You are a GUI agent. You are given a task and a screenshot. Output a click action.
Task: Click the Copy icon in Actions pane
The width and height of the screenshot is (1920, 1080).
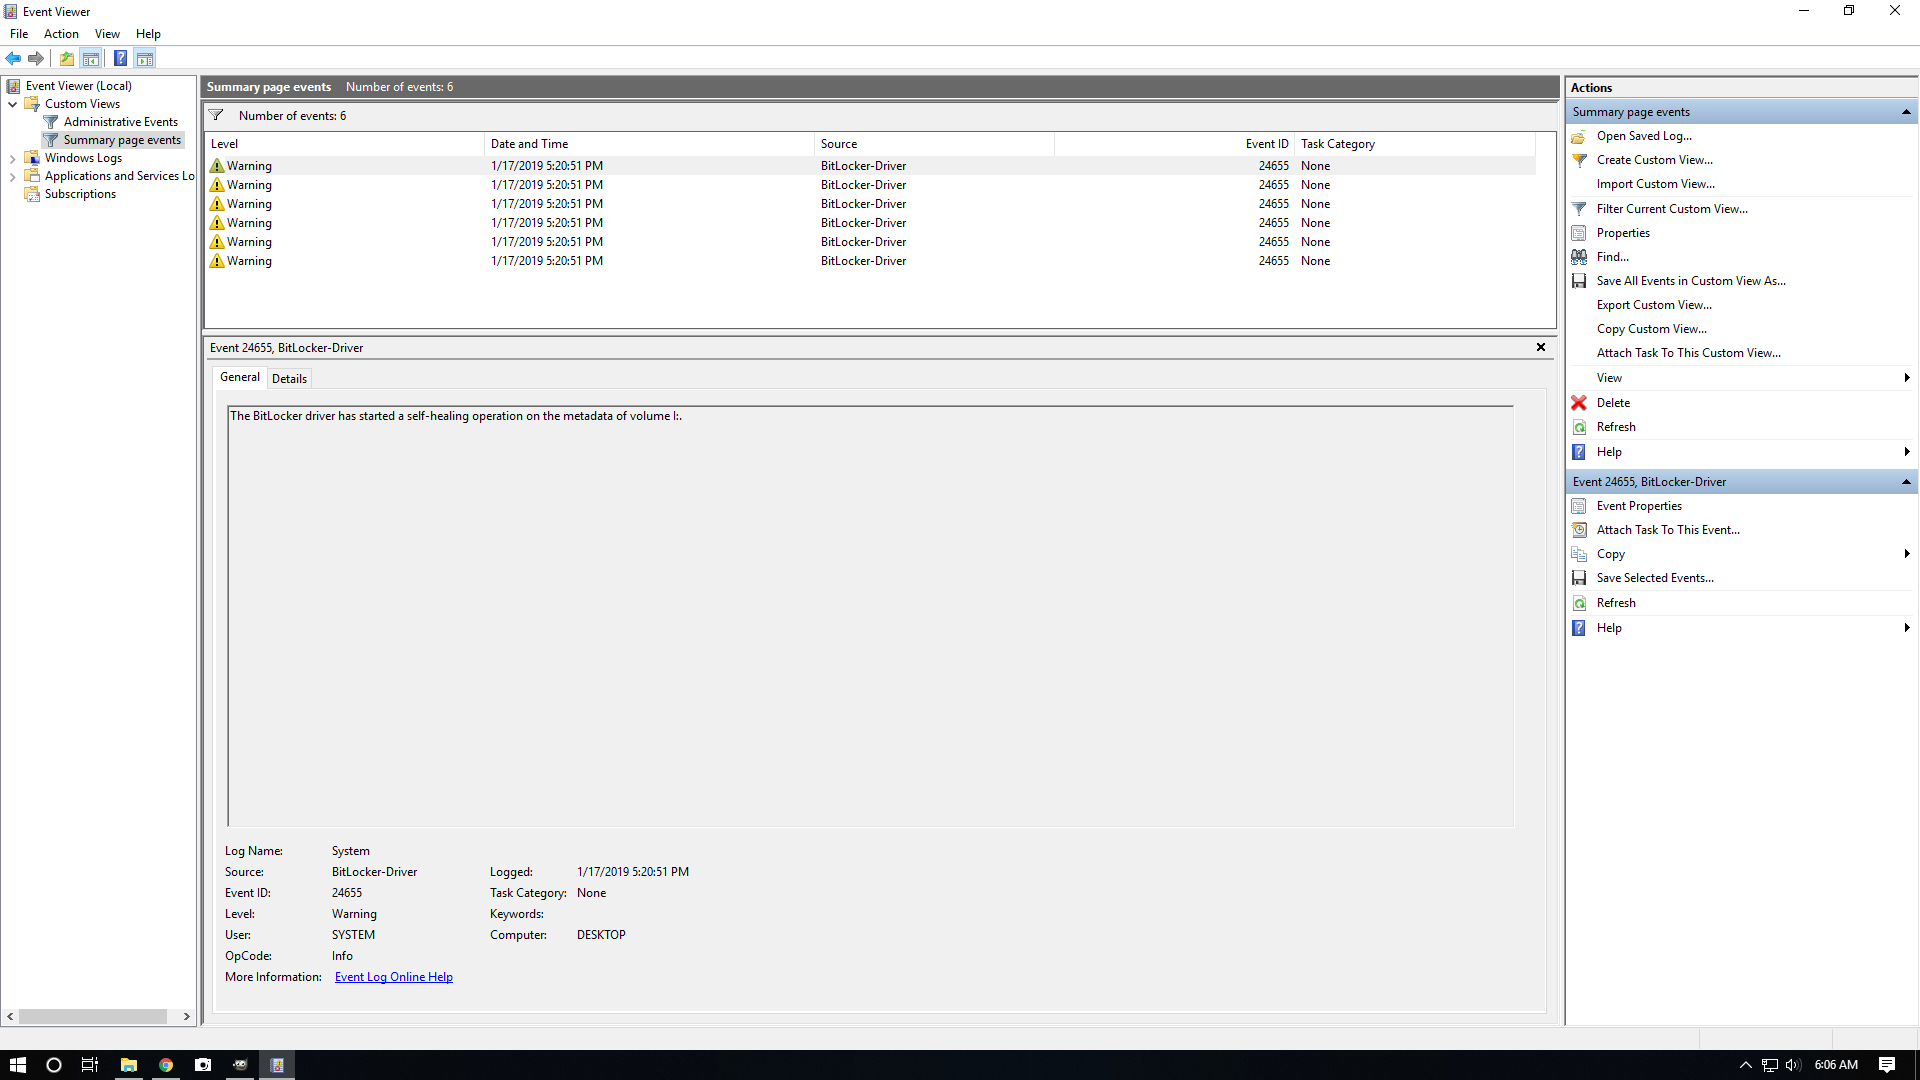tap(1579, 554)
